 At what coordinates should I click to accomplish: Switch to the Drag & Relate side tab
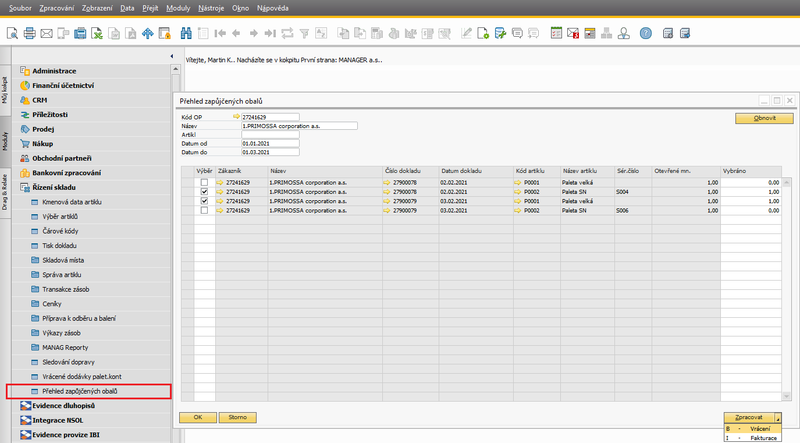pyautogui.click(x=5, y=192)
